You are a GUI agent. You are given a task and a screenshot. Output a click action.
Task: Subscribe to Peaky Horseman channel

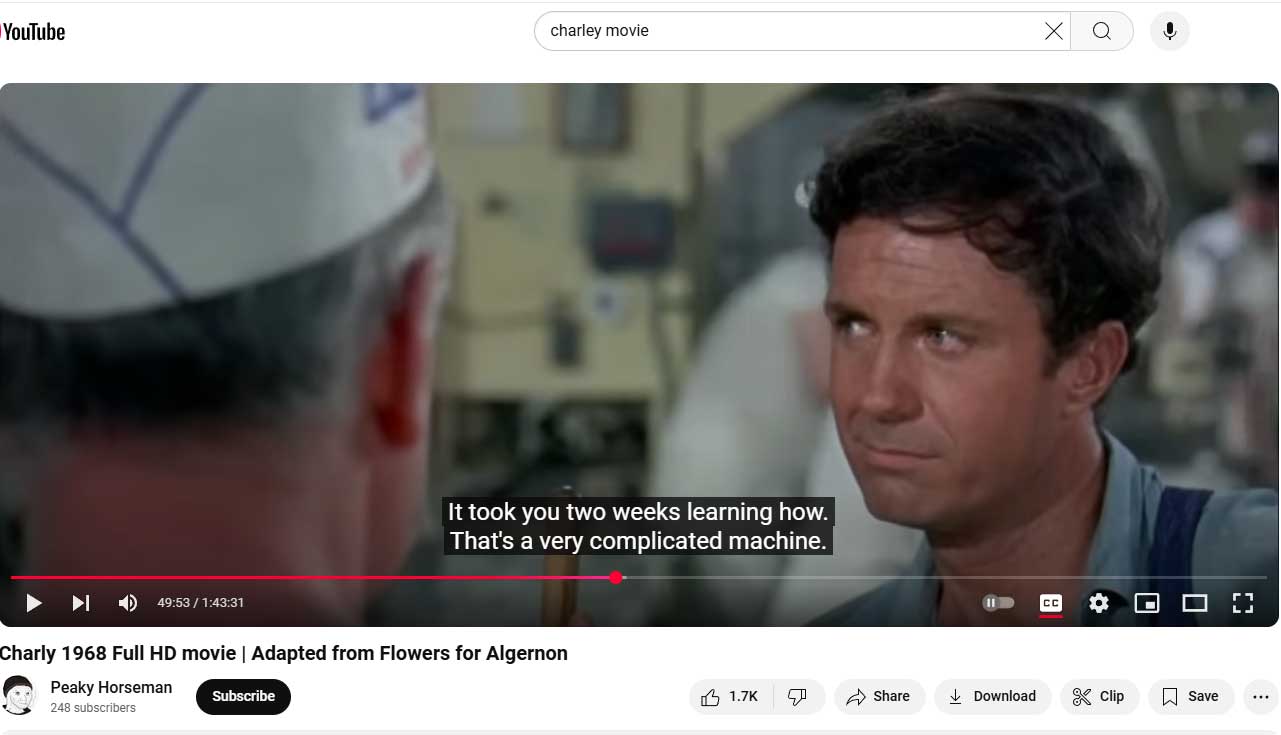coord(243,697)
